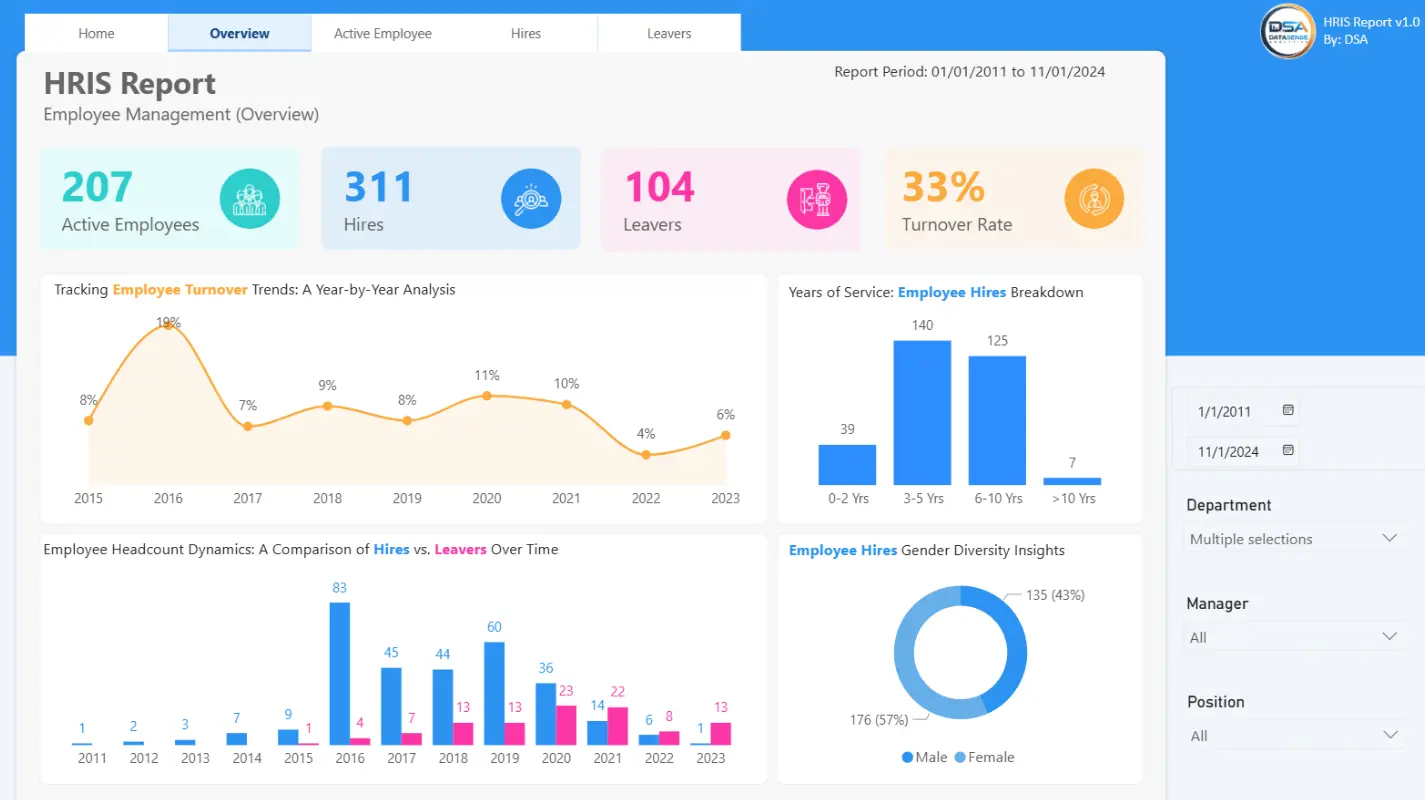Select the 2016 peak point on turnover line
1425x800 pixels.
(168, 324)
